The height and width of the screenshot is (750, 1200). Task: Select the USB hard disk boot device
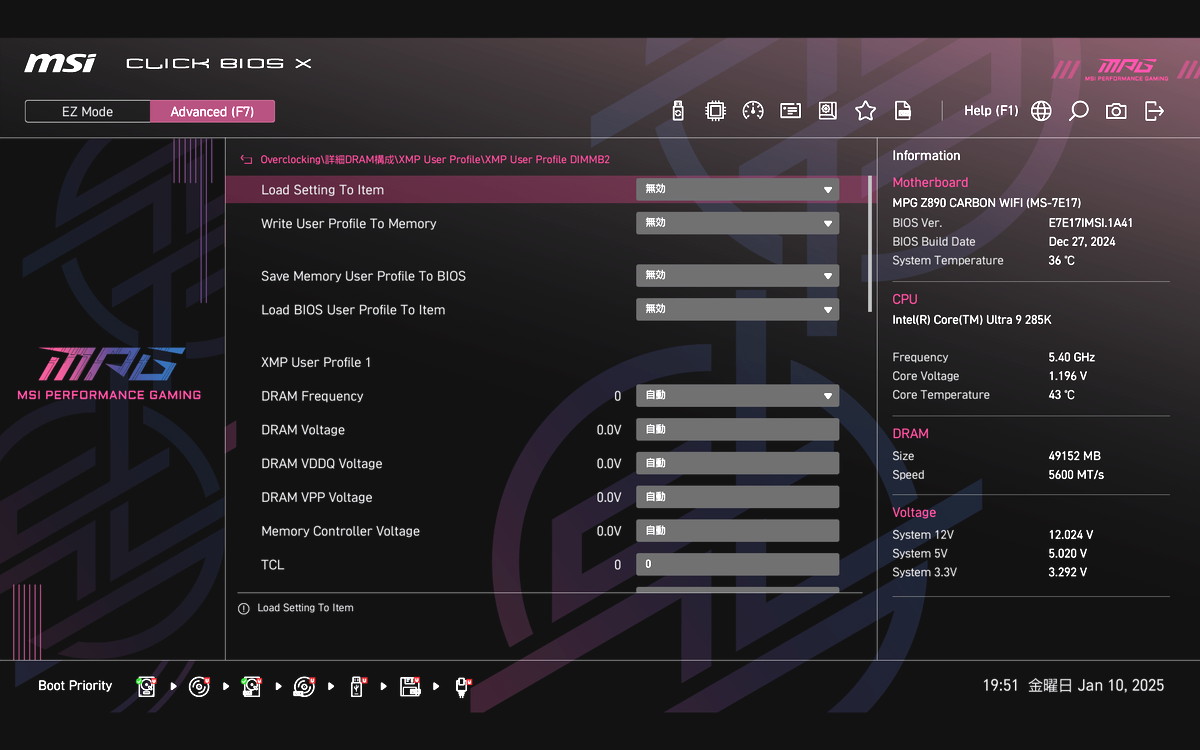(252, 686)
